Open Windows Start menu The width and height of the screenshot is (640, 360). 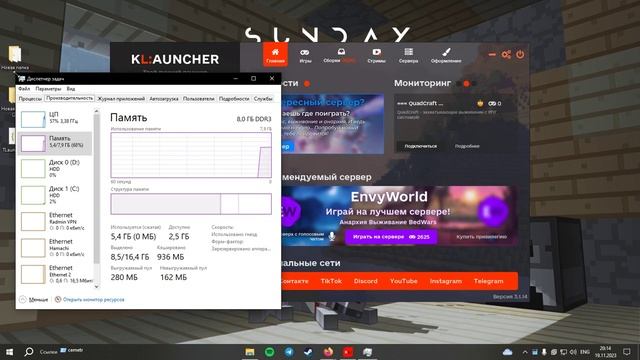click(9, 352)
